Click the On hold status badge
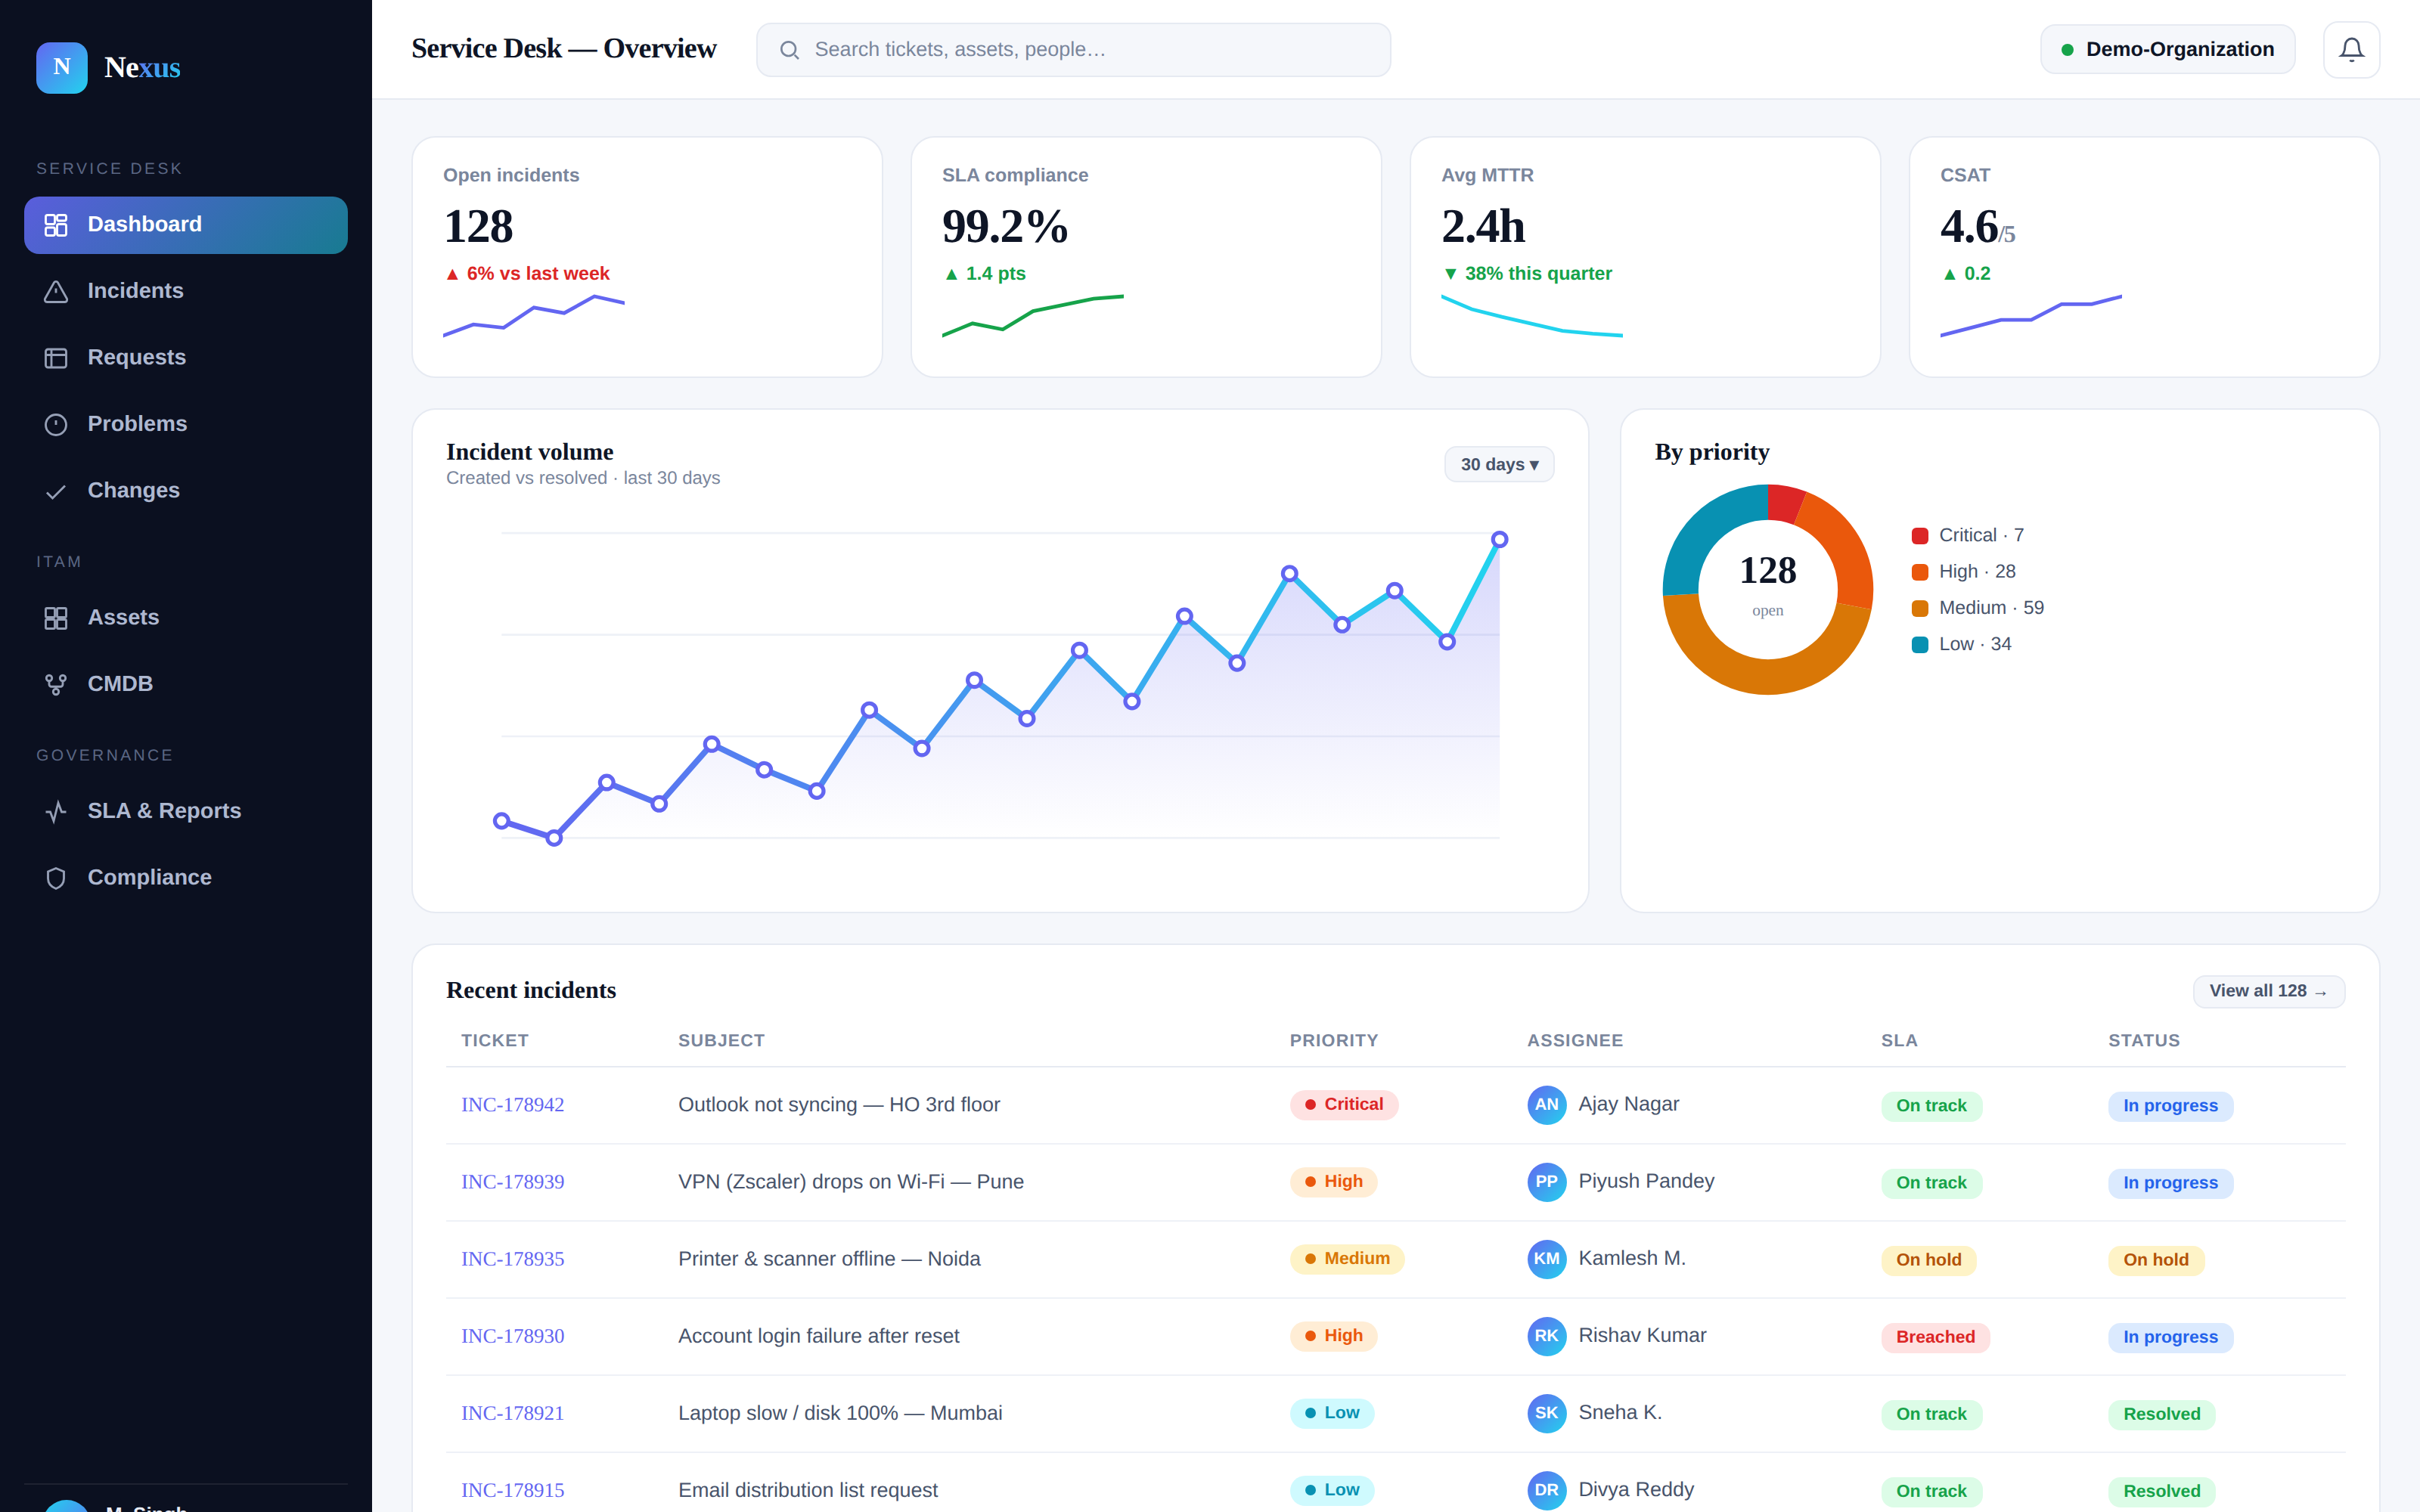 (x=2155, y=1260)
